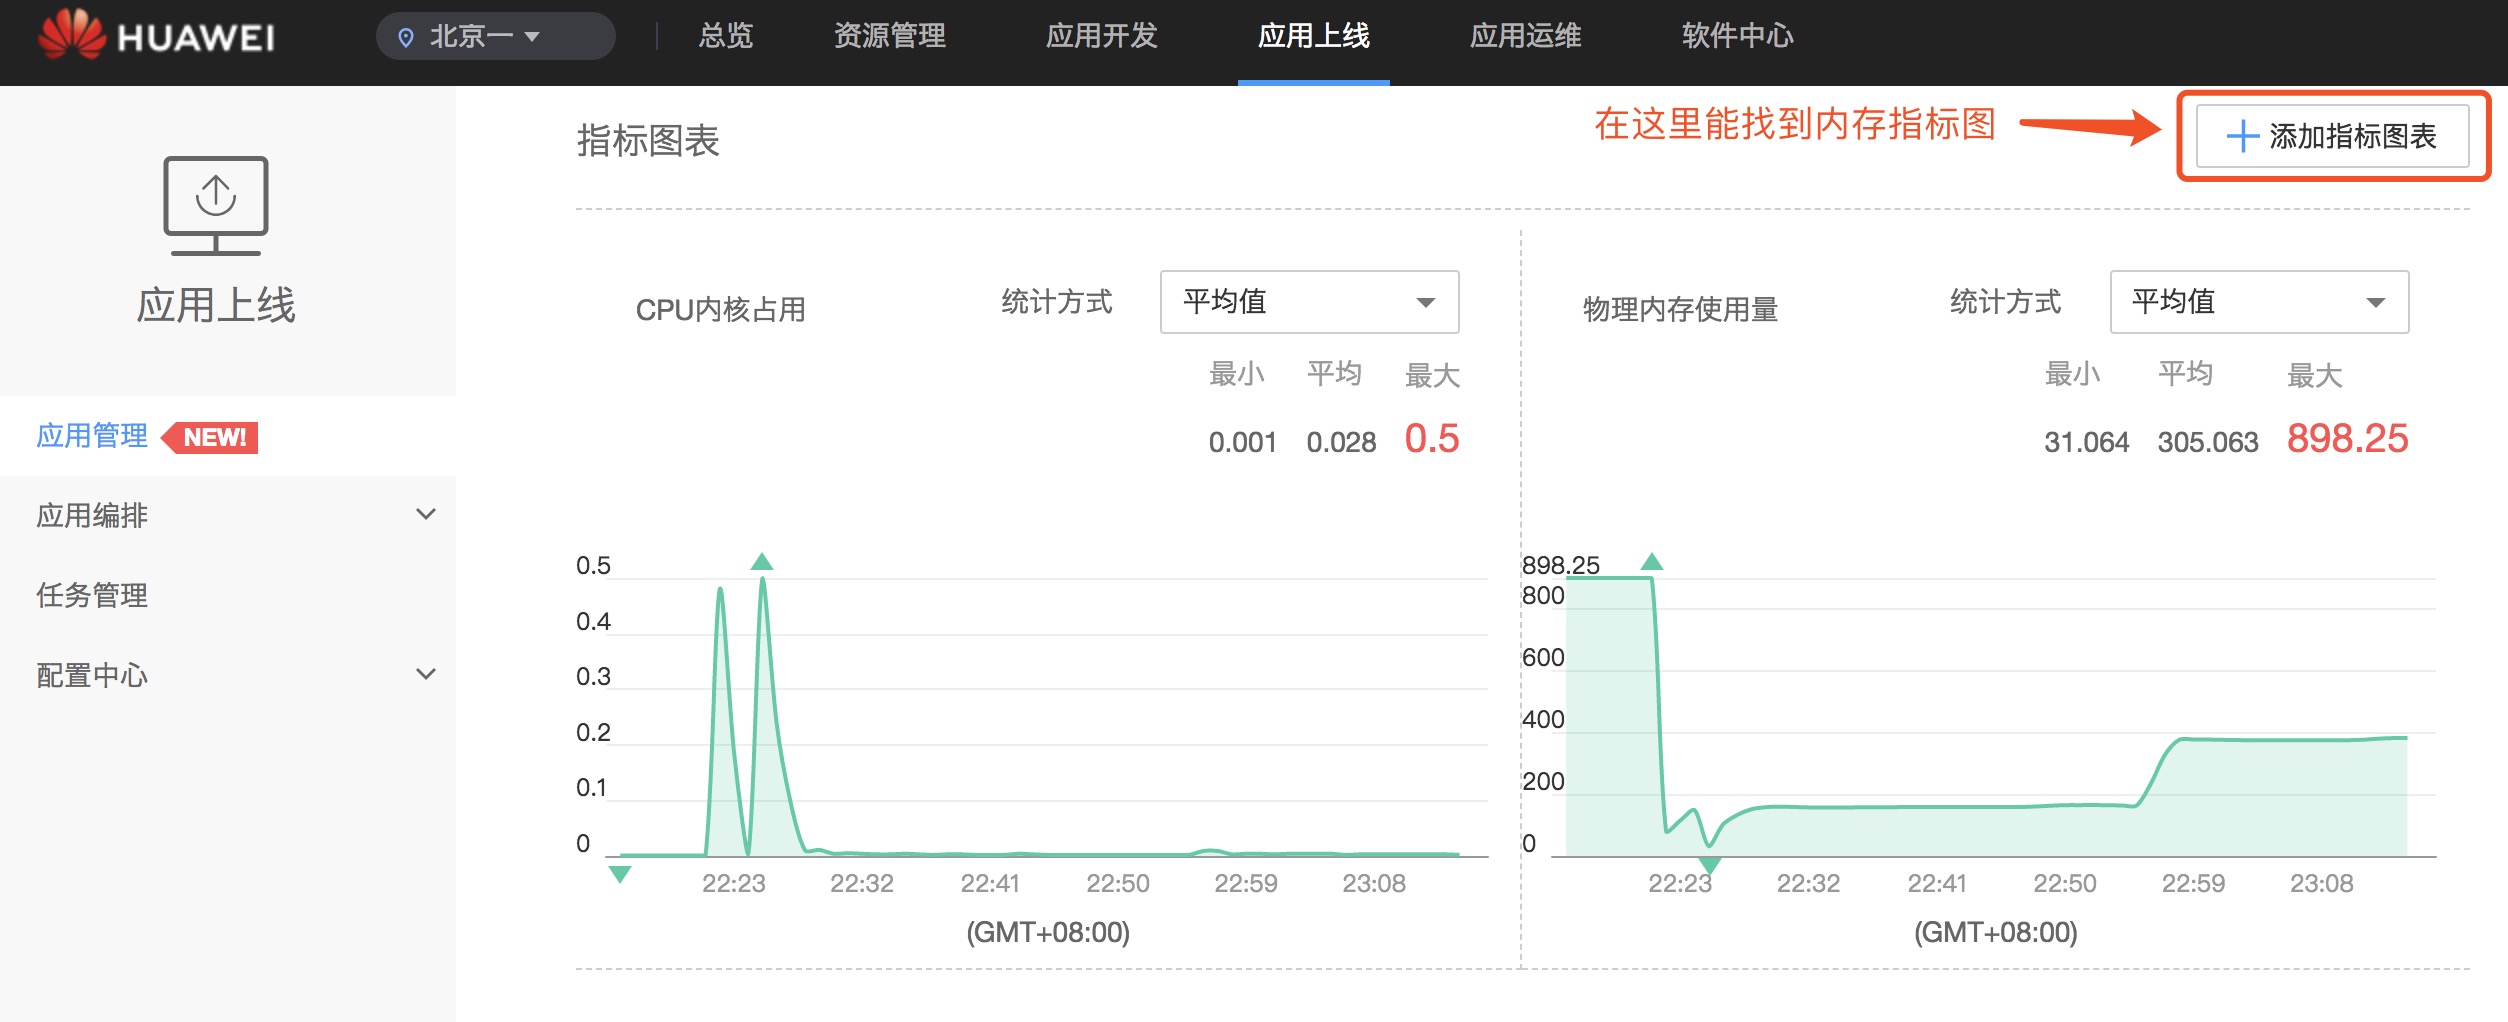Click the 物理内存使用量 chart title
This screenshot has height=1022, width=2508.
(1680, 310)
